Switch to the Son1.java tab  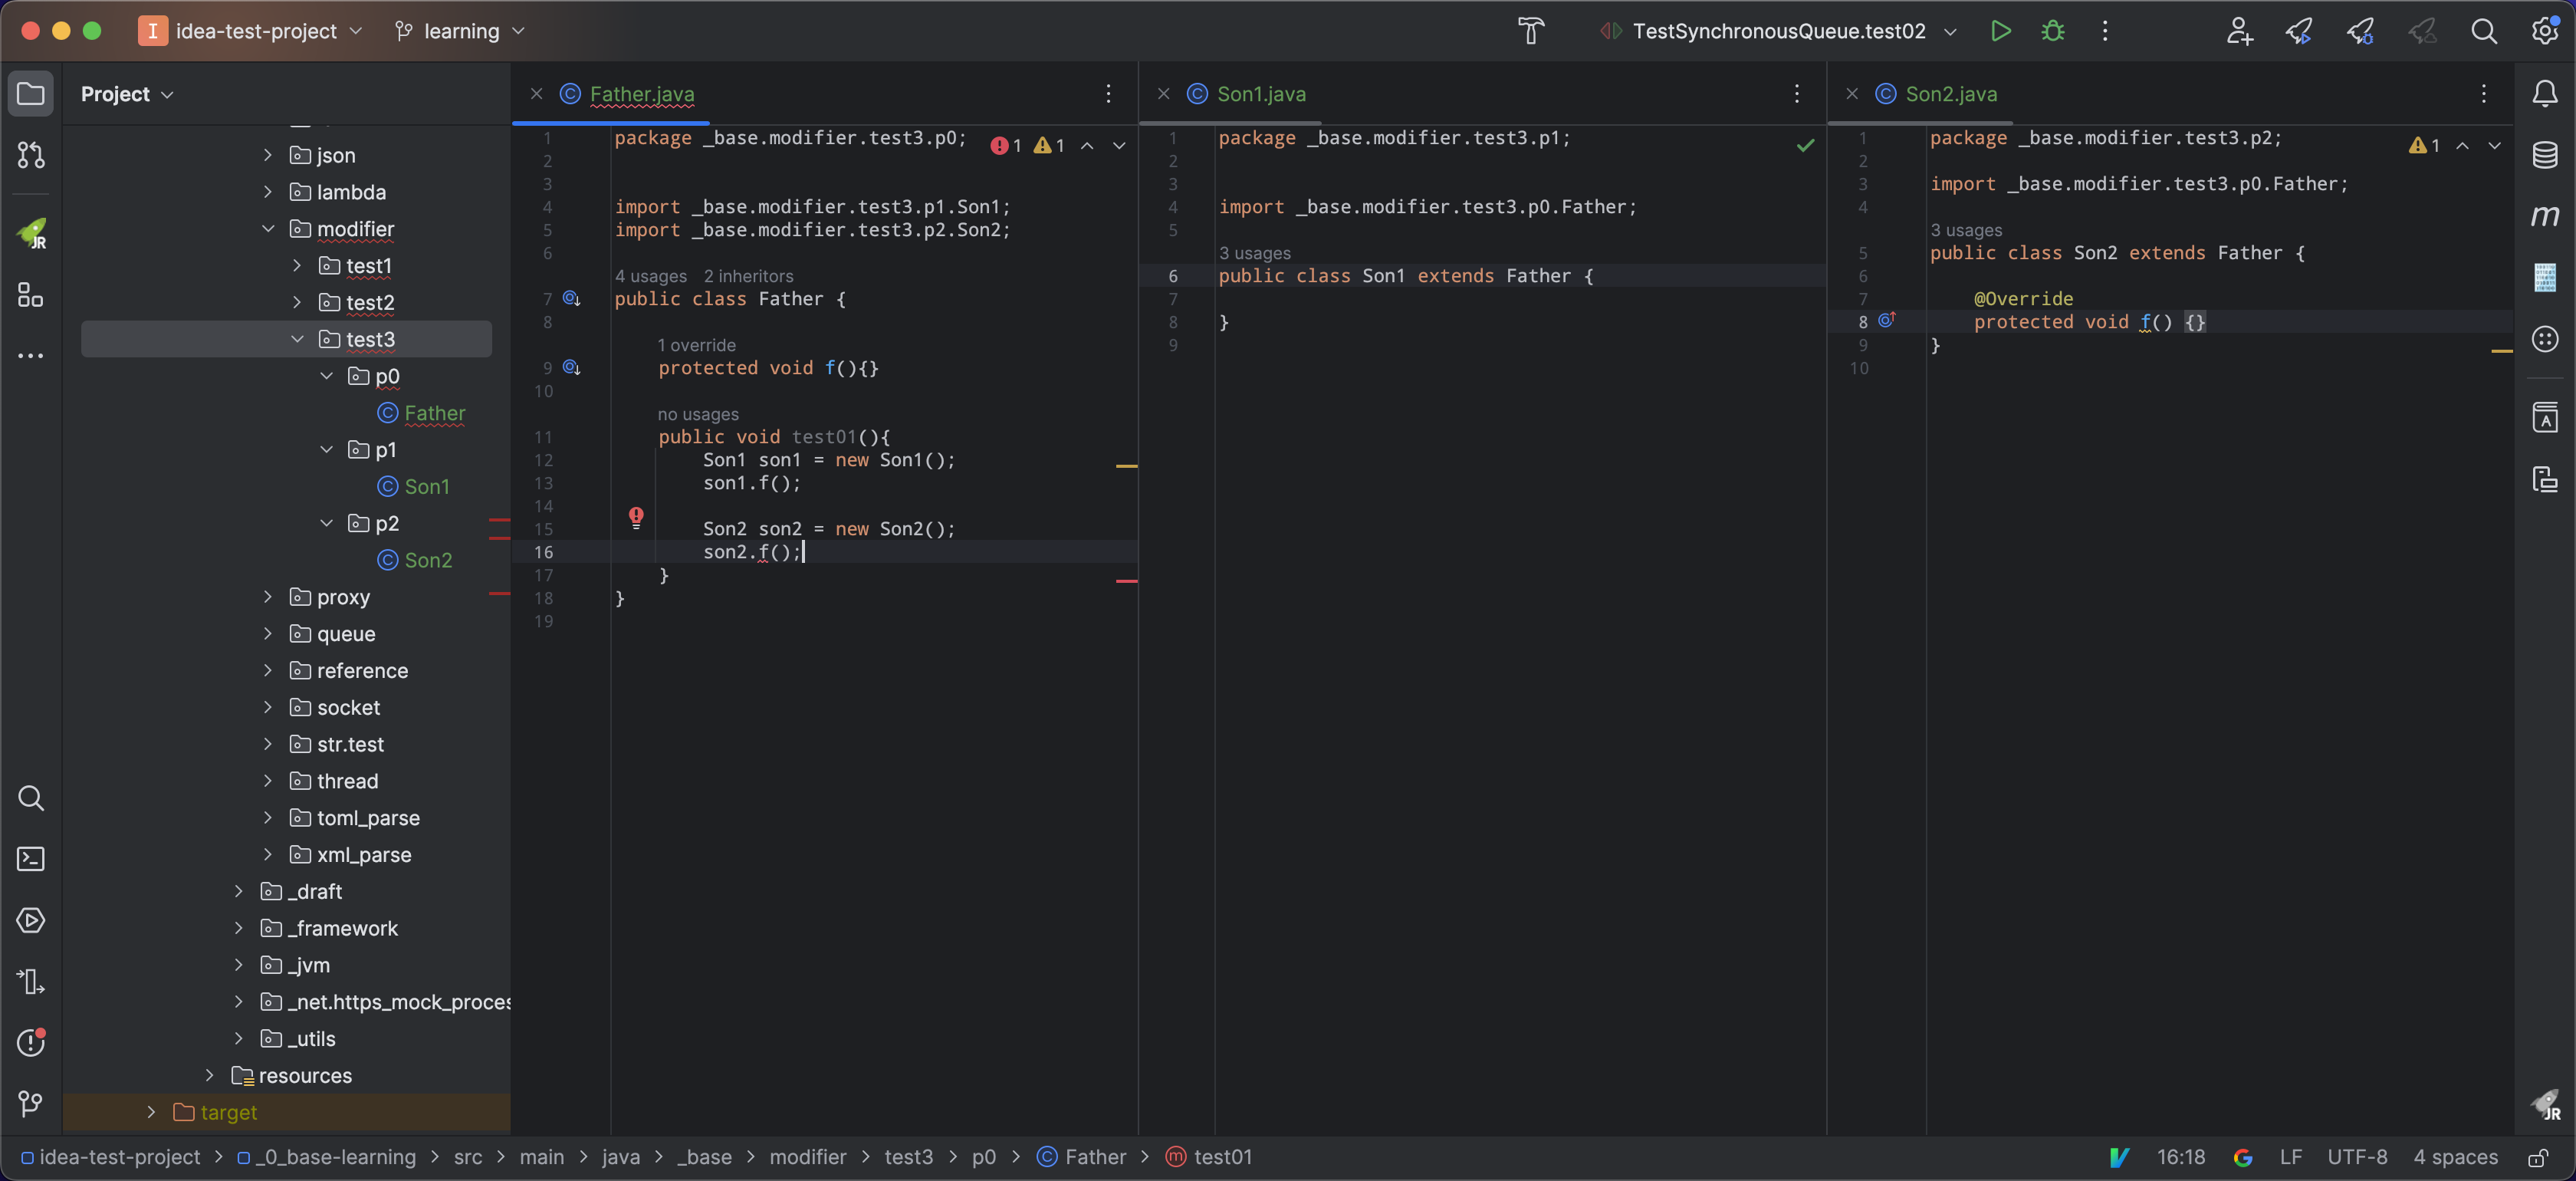pos(1260,94)
